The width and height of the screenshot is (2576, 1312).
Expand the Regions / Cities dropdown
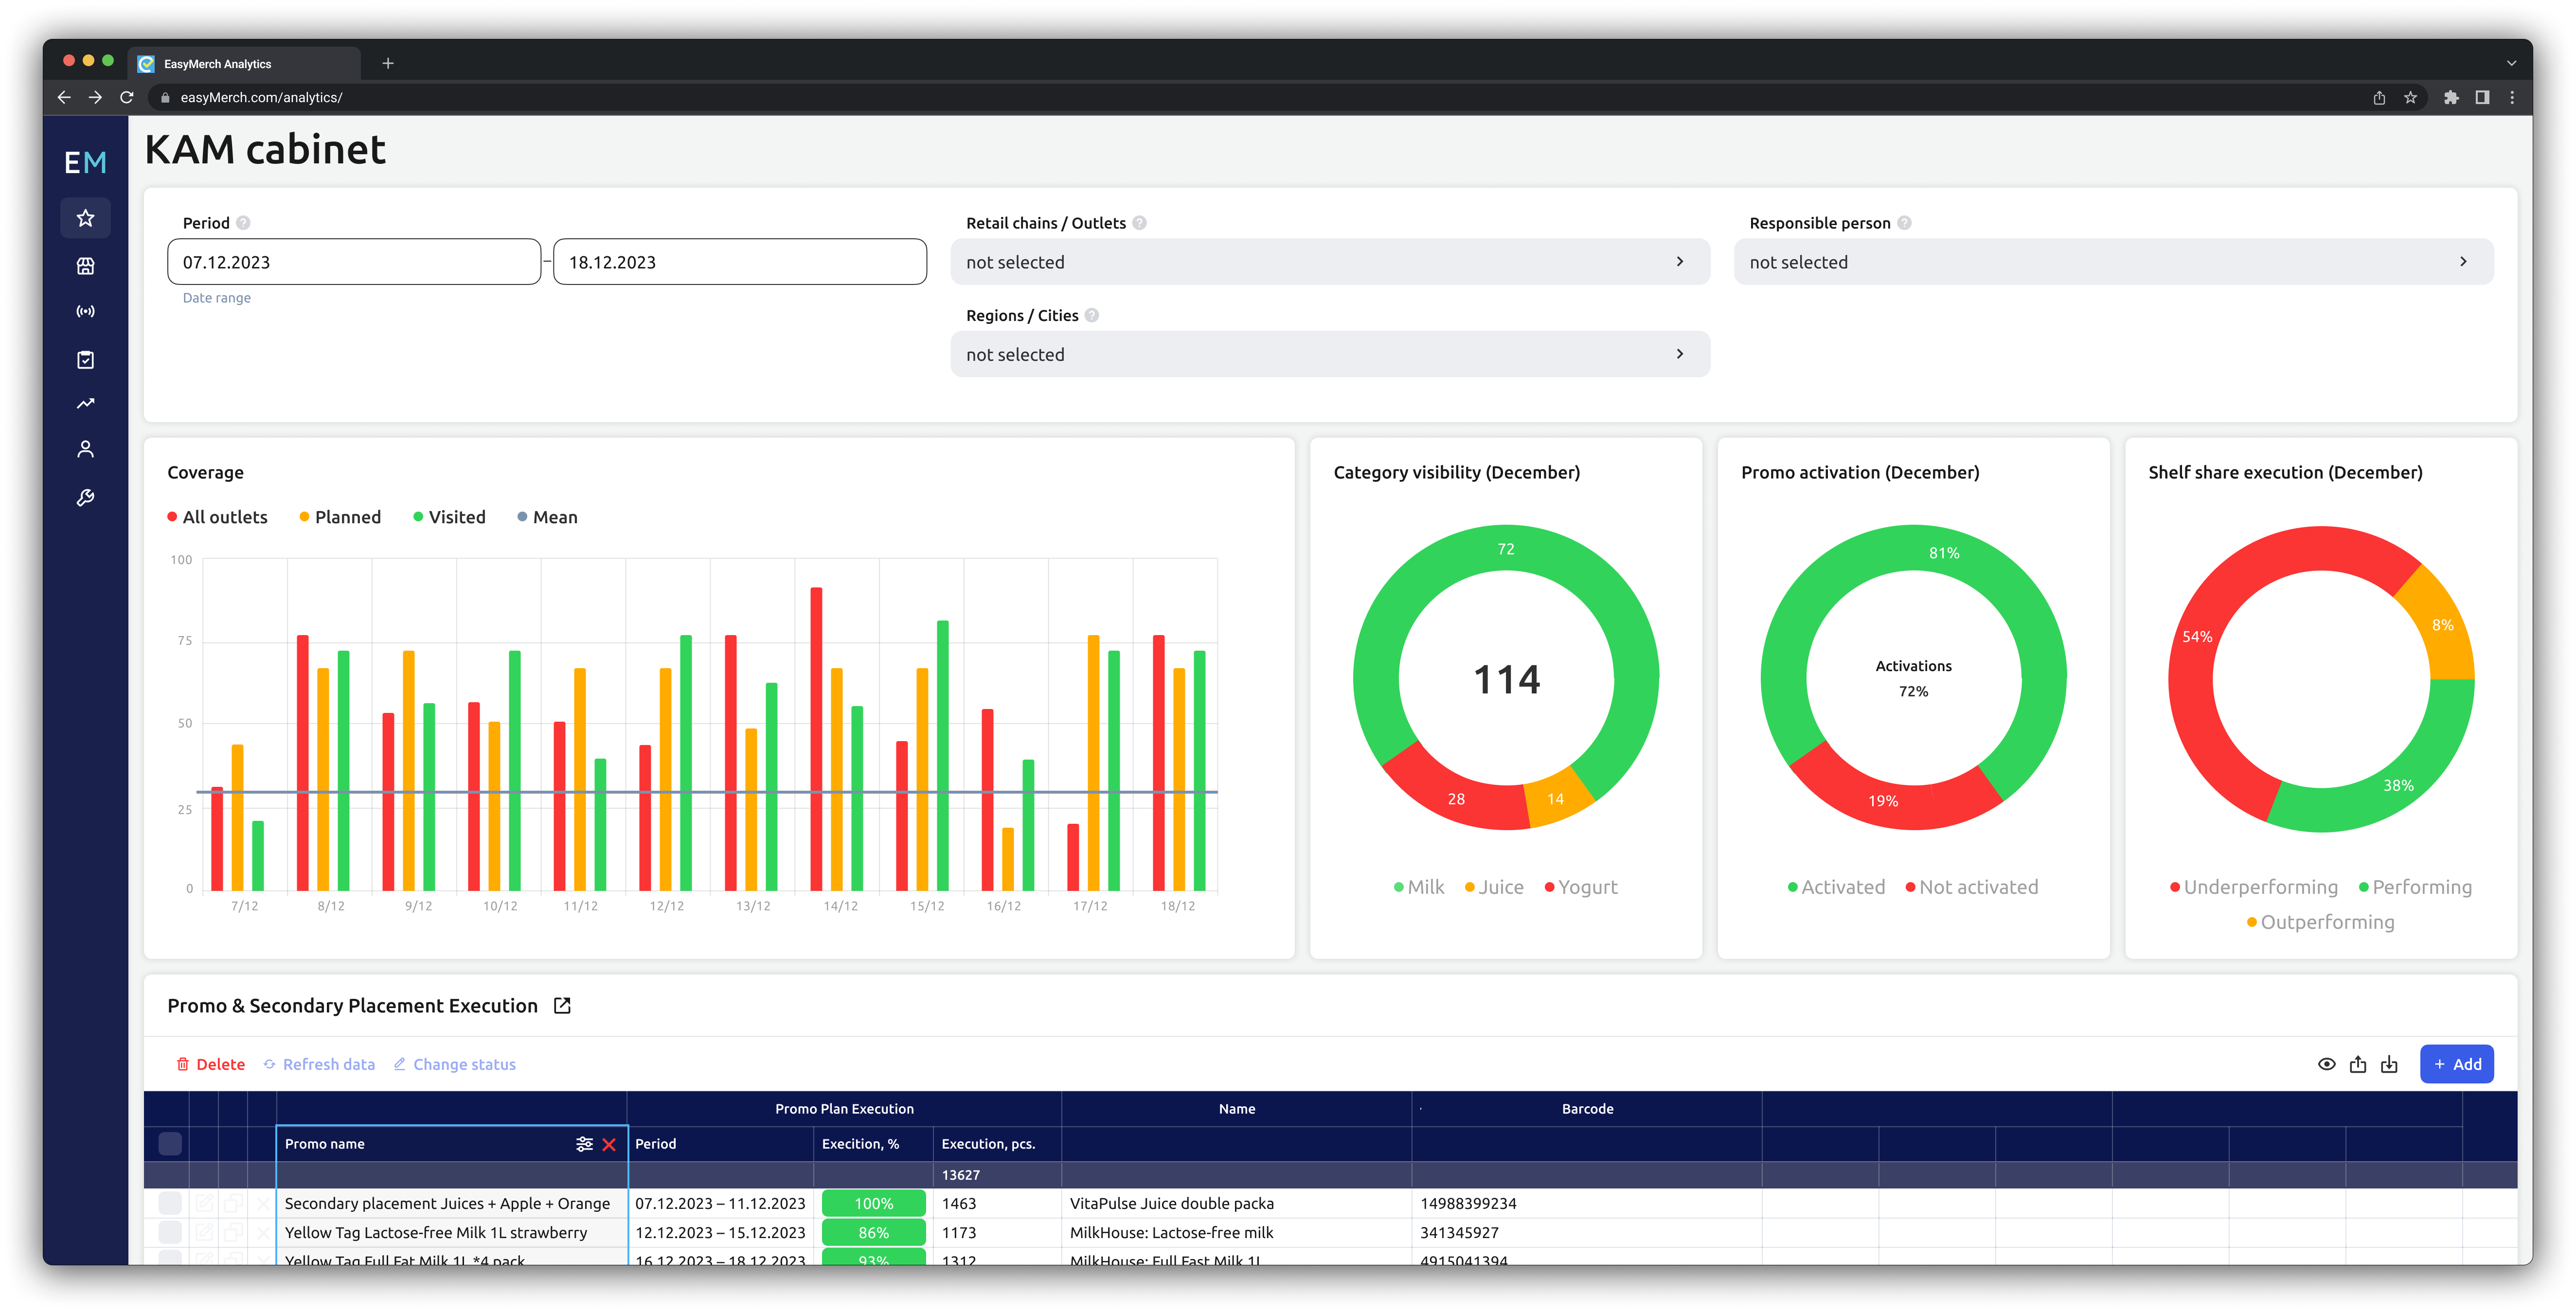[x=1330, y=354]
